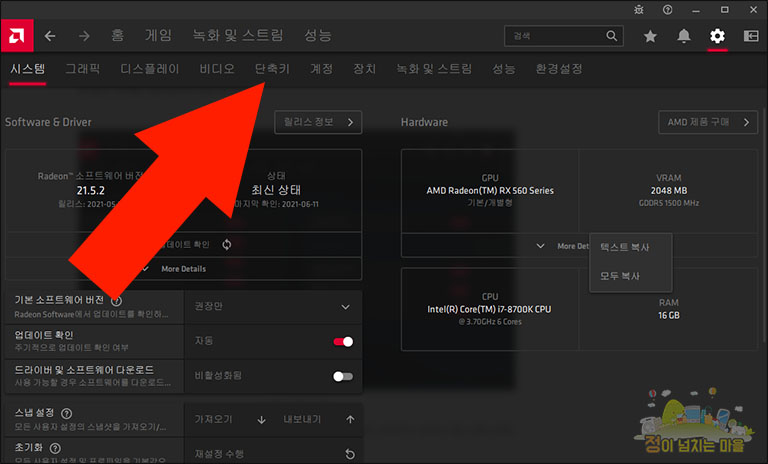Switch to settings 성능 tab
The width and height of the screenshot is (768, 464).
[504, 69]
